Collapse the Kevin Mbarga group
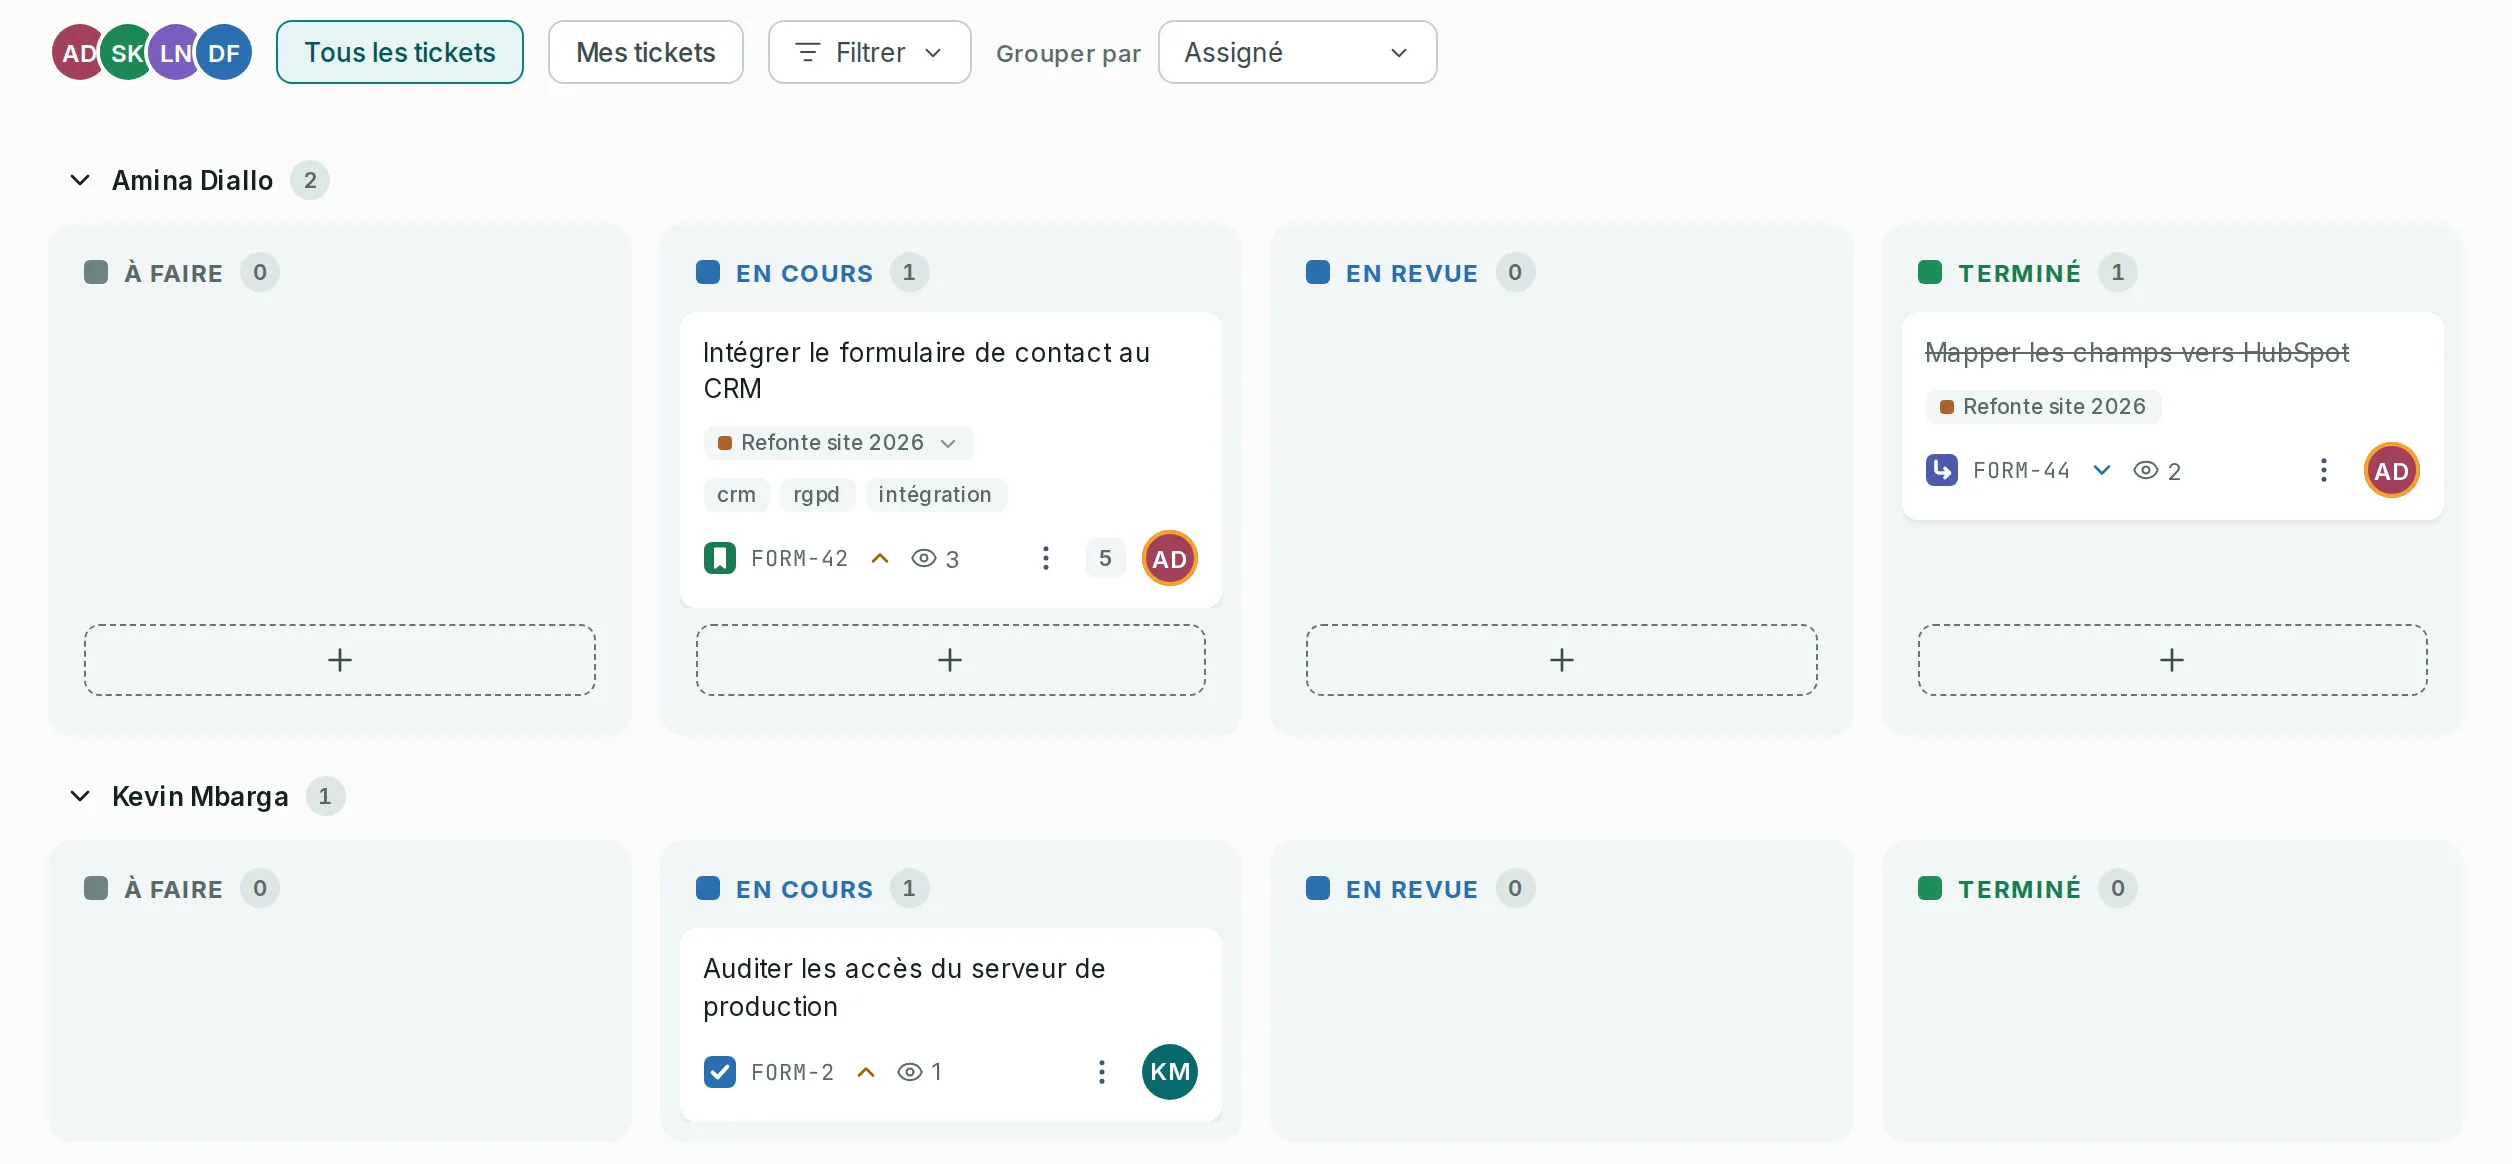 (x=80, y=796)
